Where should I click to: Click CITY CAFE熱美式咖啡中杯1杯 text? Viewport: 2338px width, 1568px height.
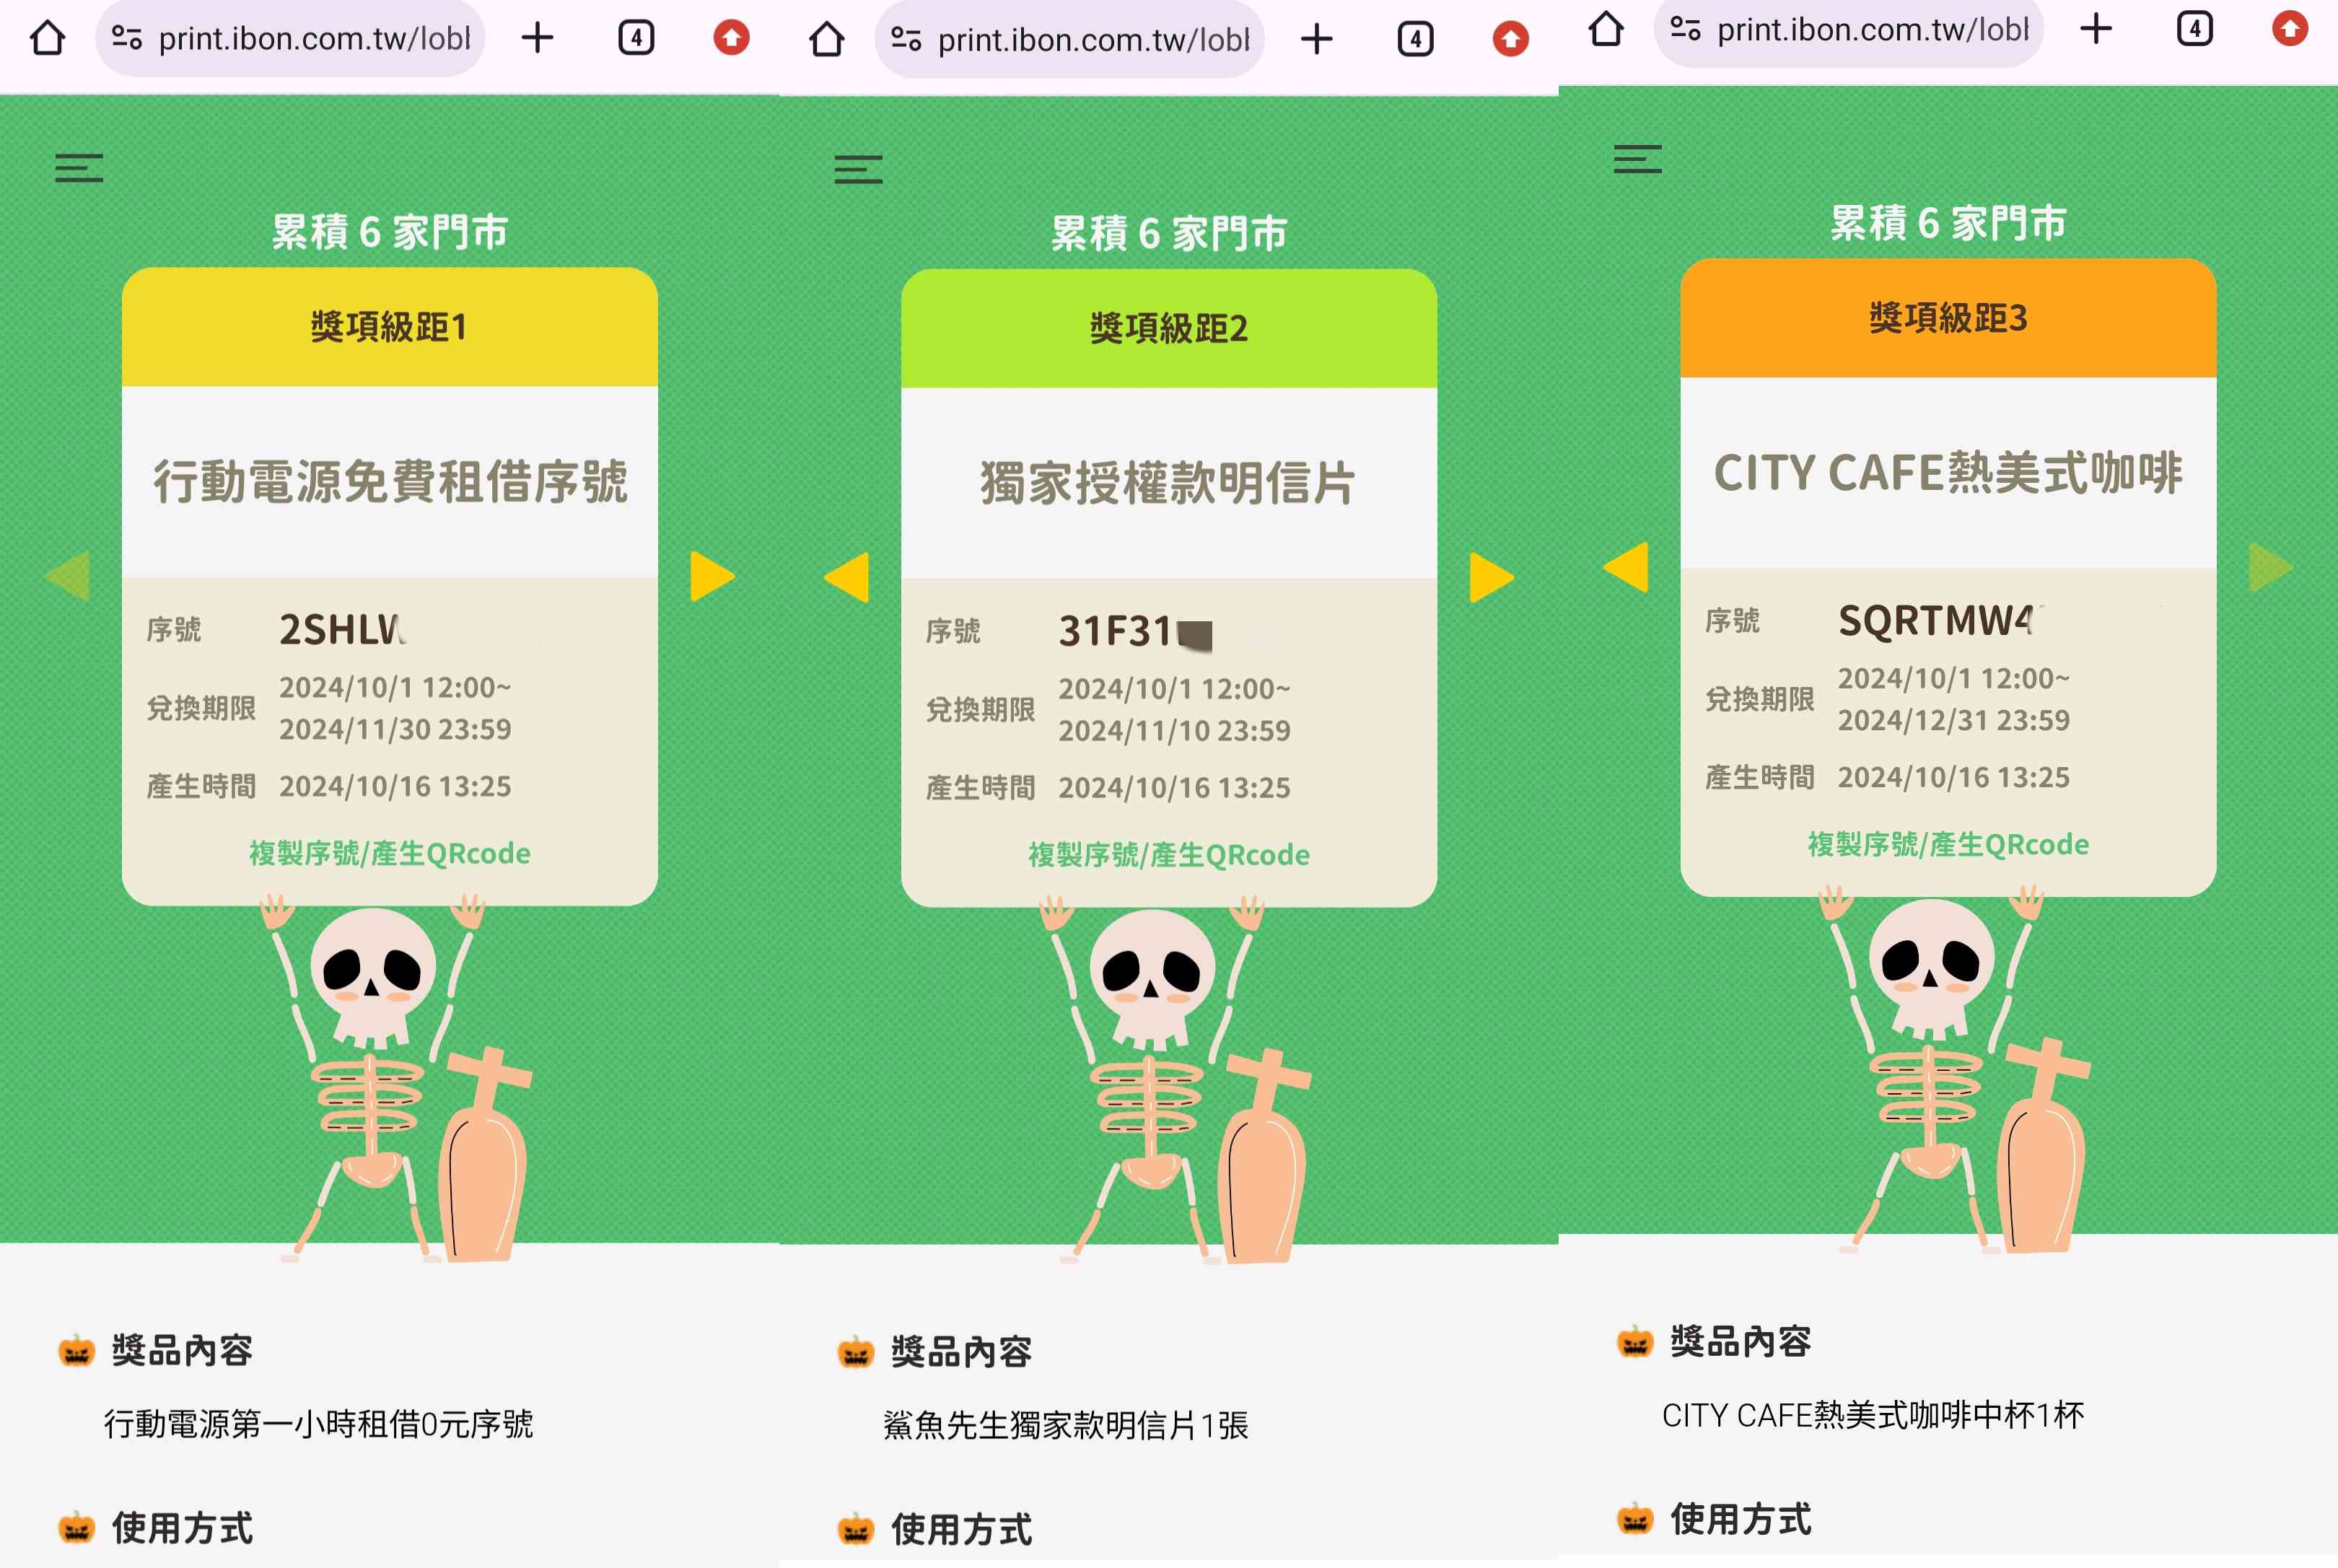pos(1872,1415)
